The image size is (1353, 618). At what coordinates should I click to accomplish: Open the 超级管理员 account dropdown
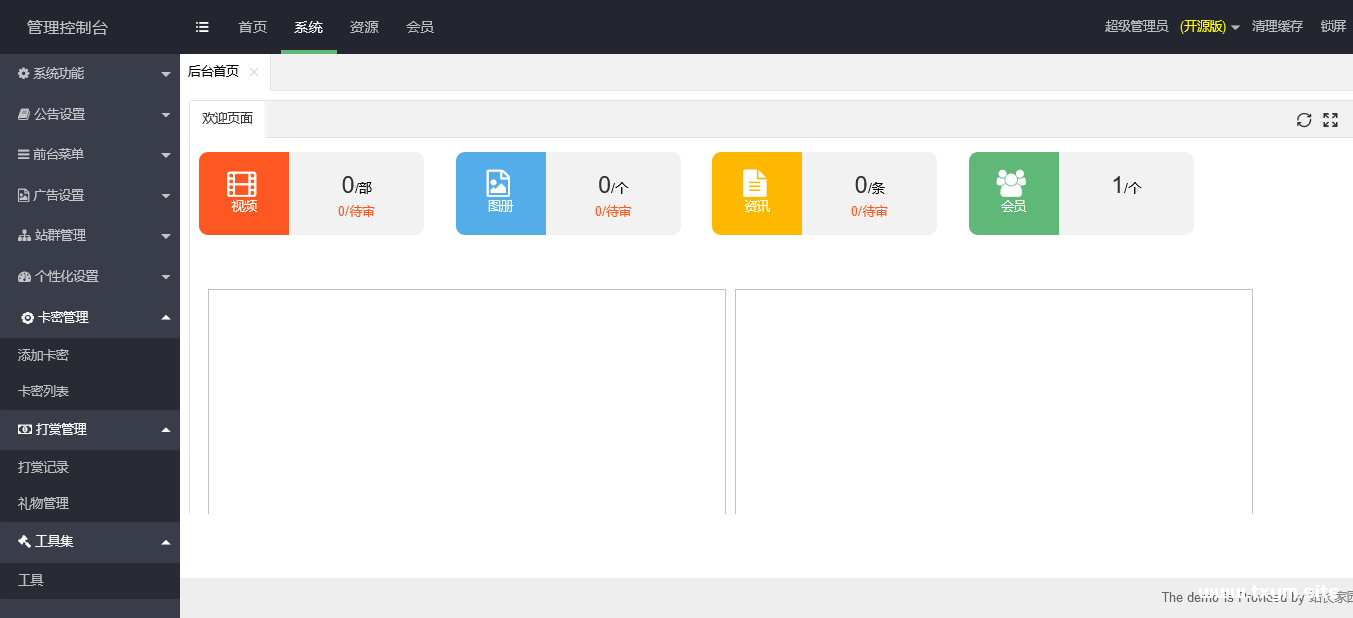(x=1171, y=27)
